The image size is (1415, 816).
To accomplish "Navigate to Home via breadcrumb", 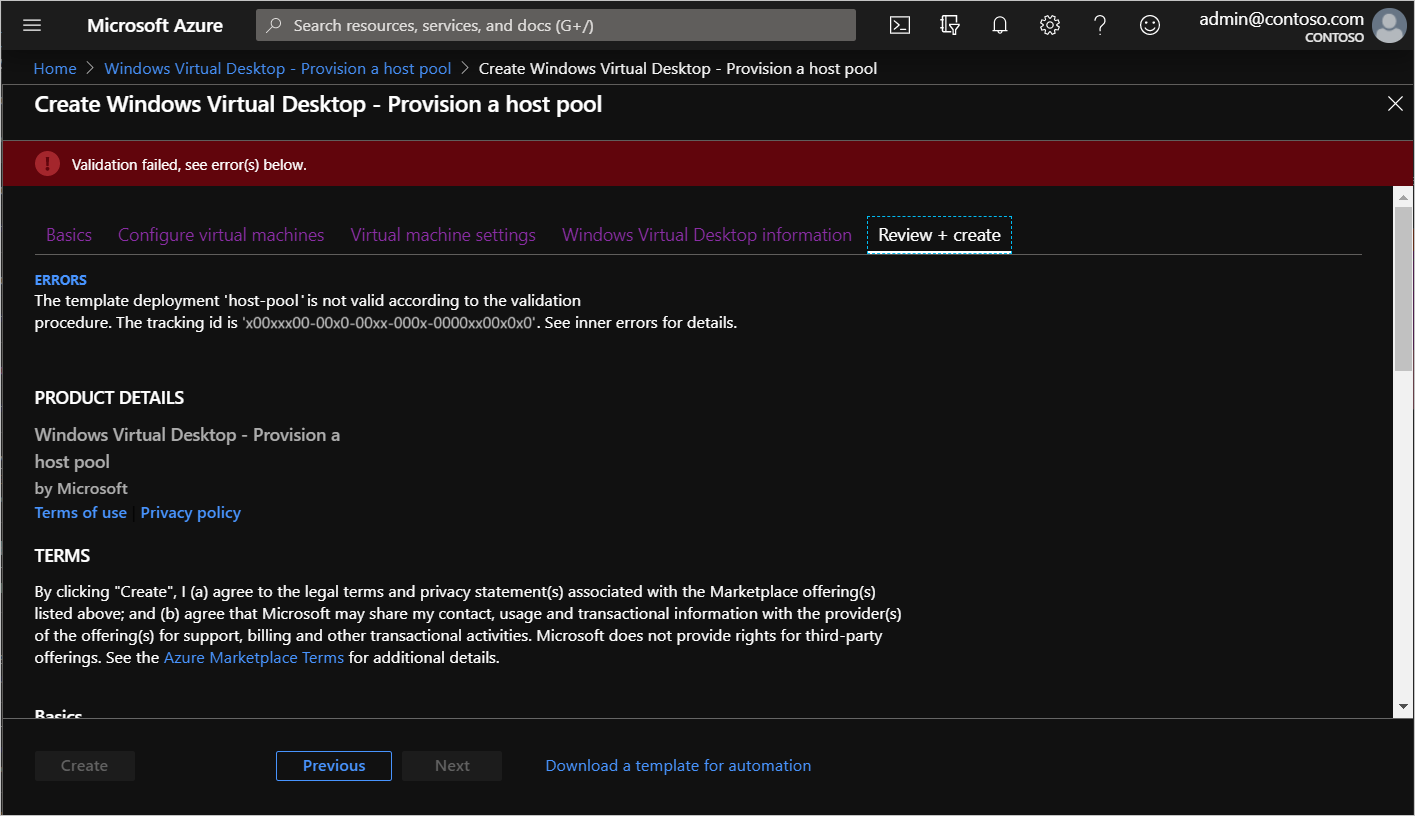I will tap(55, 68).
